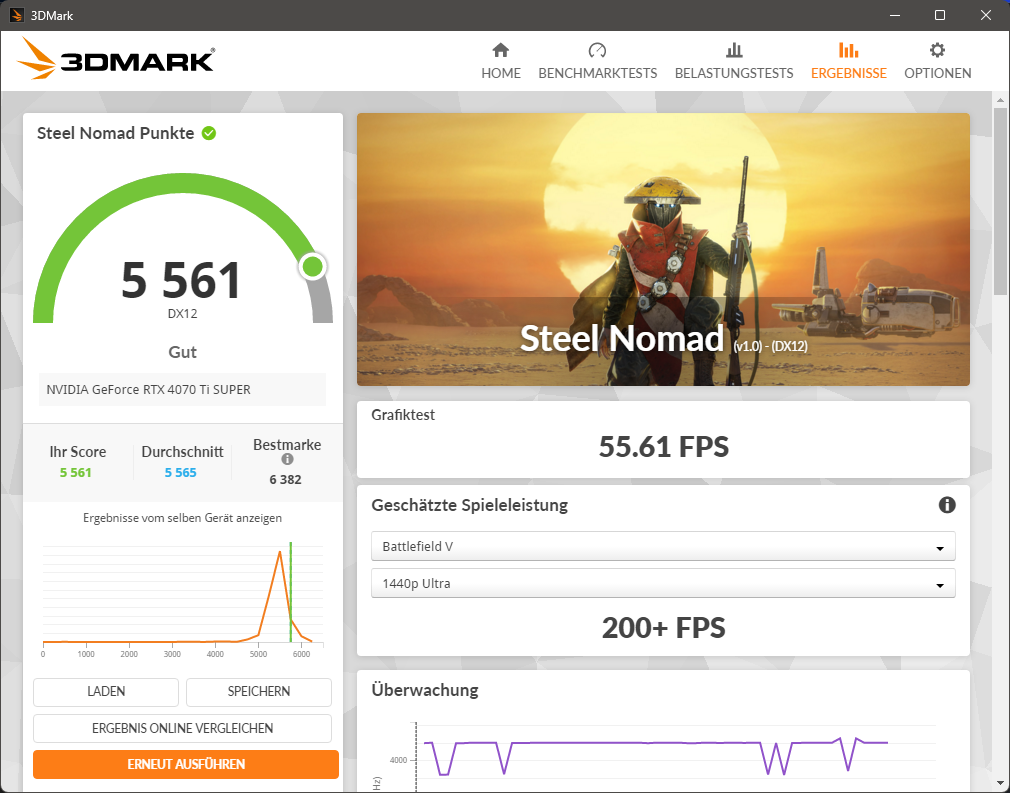The height and width of the screenshot is (793, 1010).
Task: Open the Battlefield V game dropdown
Action: tap(663, 546)
